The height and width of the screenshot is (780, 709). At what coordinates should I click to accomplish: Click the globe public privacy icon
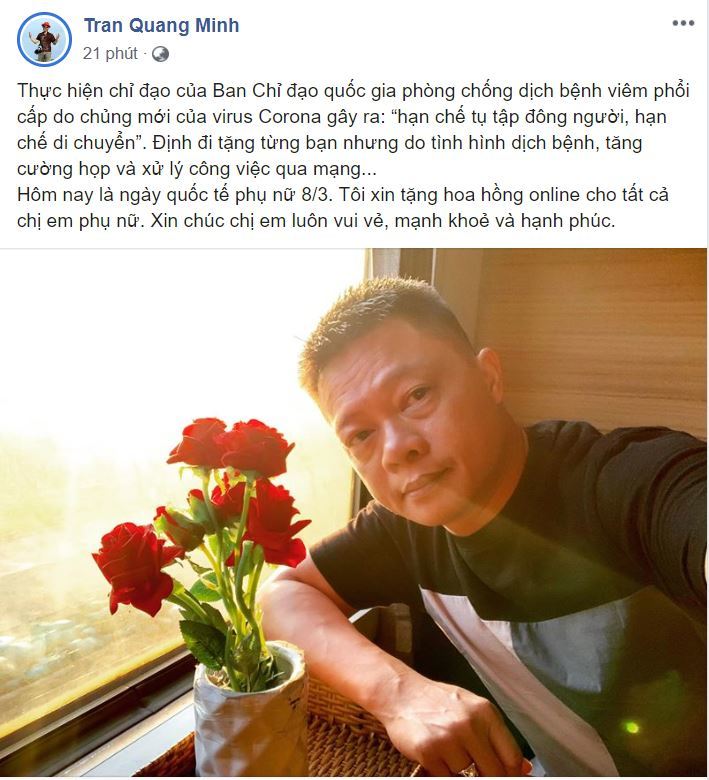(160, 54)
